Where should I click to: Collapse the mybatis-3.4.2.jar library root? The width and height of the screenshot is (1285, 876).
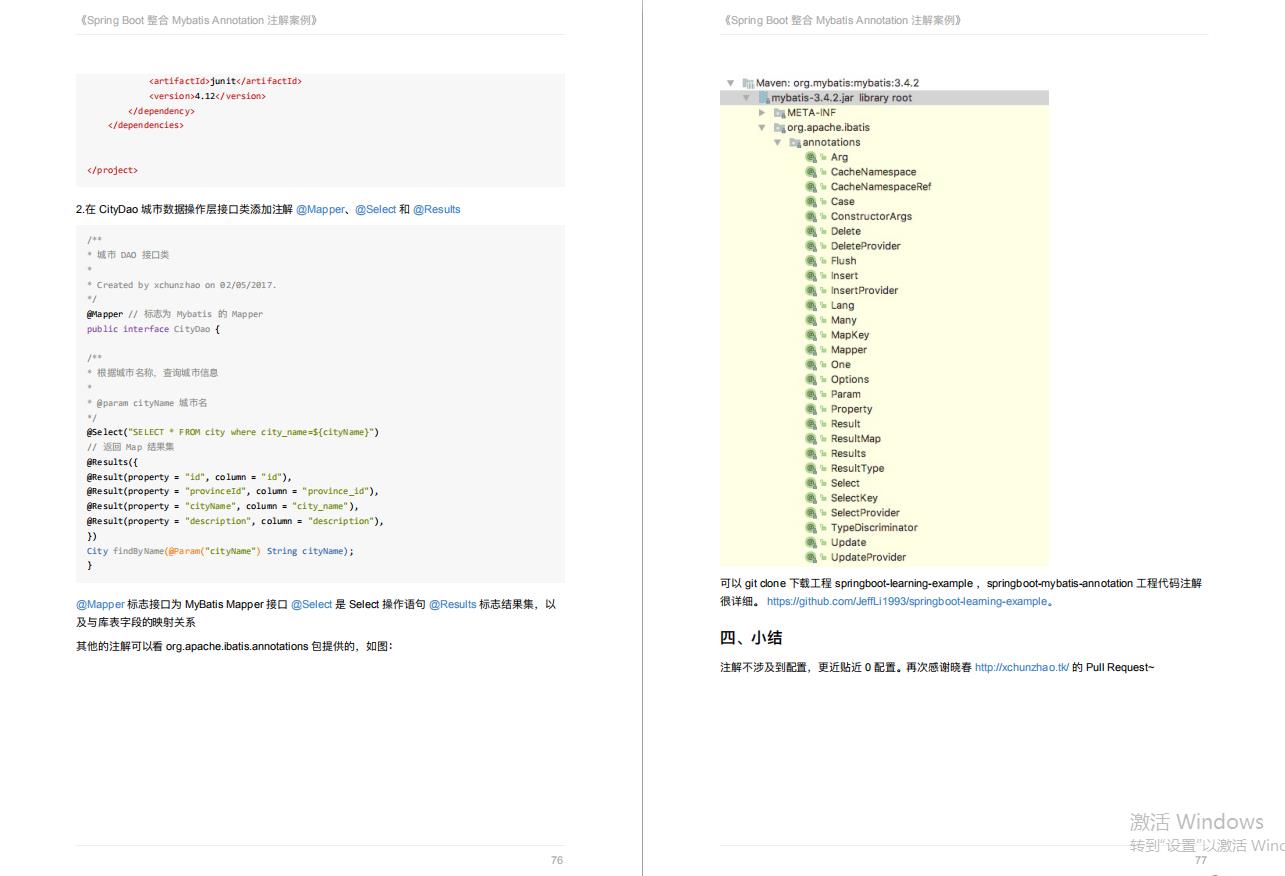746,98
